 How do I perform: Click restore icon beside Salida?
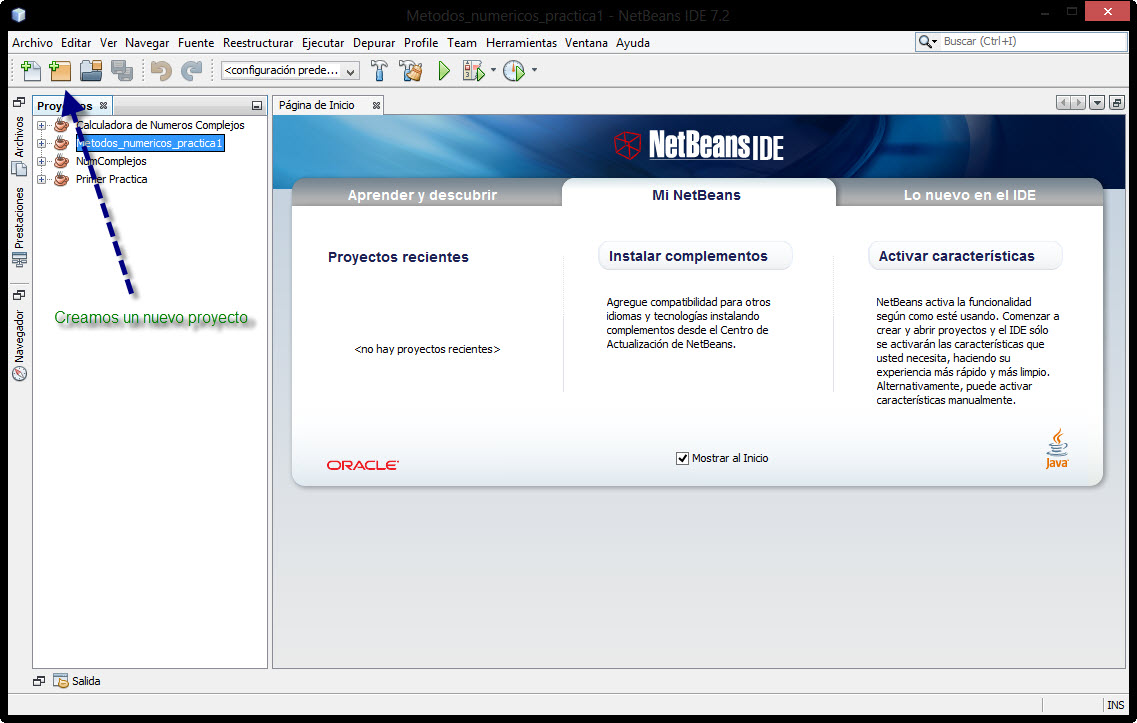coord(39,681)
